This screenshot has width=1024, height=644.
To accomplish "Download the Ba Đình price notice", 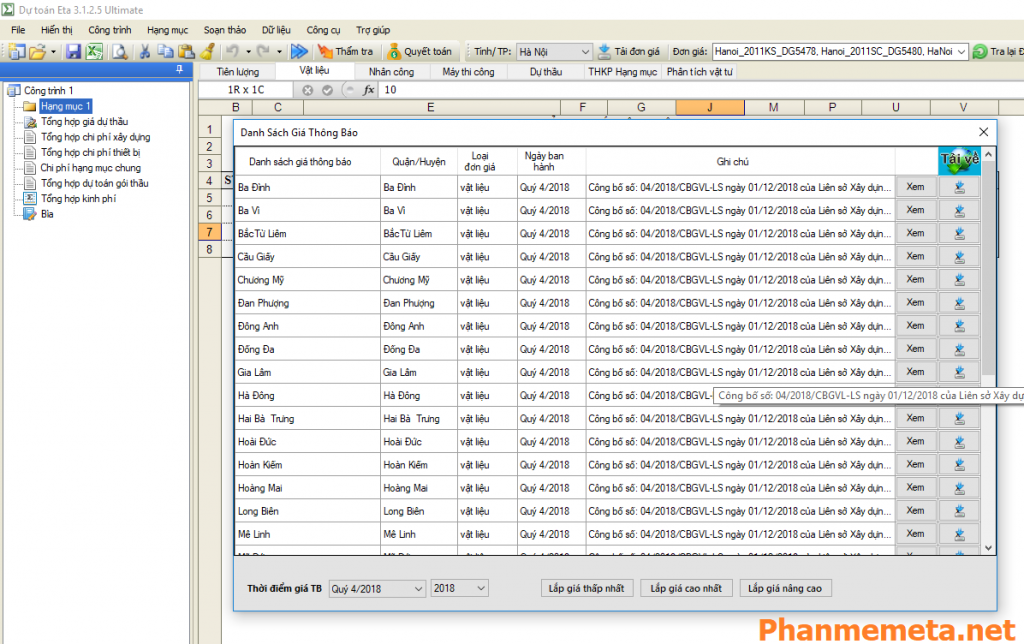I will pyautogui.click(x=959, y=186).
